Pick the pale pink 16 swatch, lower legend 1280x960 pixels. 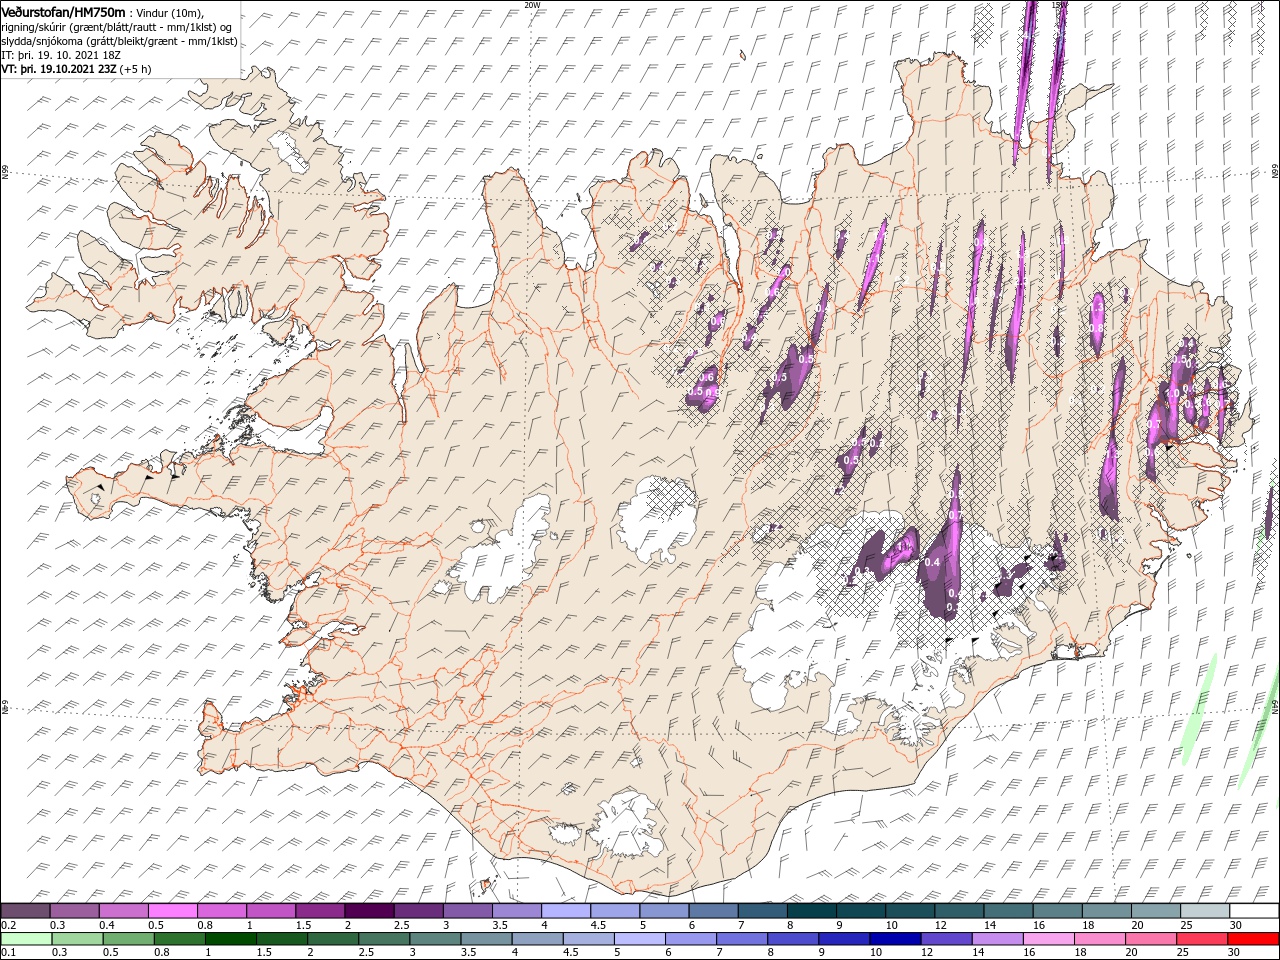1049,939
